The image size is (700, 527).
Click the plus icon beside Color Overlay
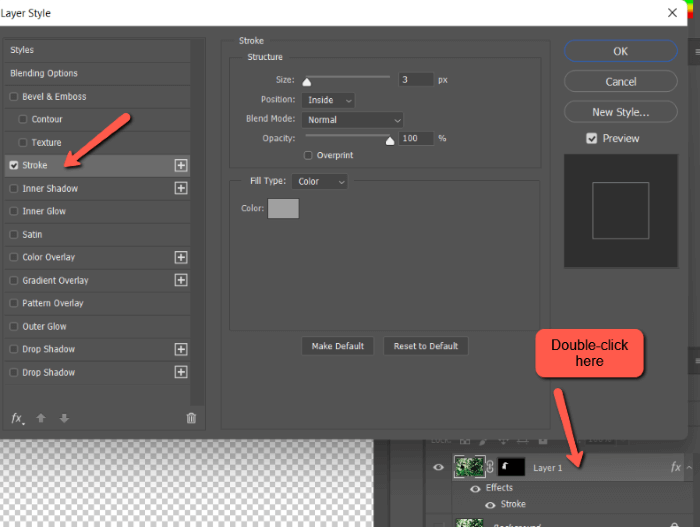[181, 257]
